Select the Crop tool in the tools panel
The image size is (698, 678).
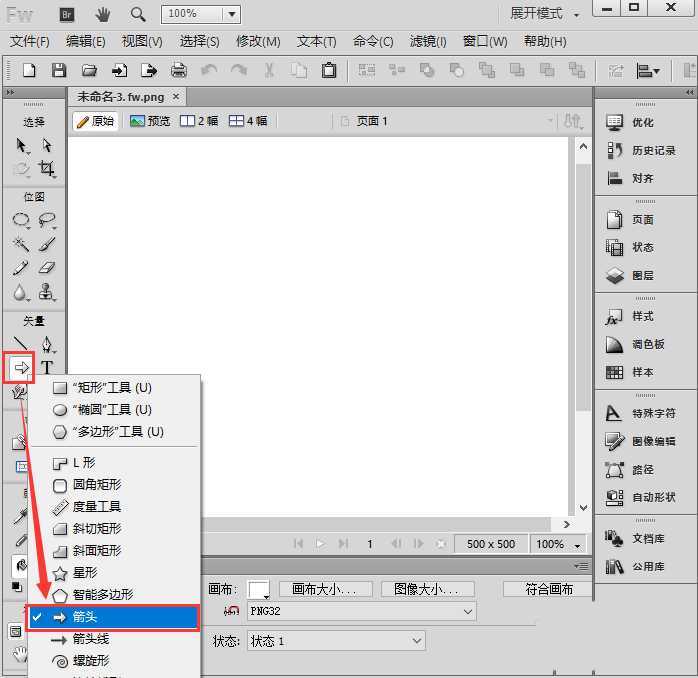click(x=47, y=169)
